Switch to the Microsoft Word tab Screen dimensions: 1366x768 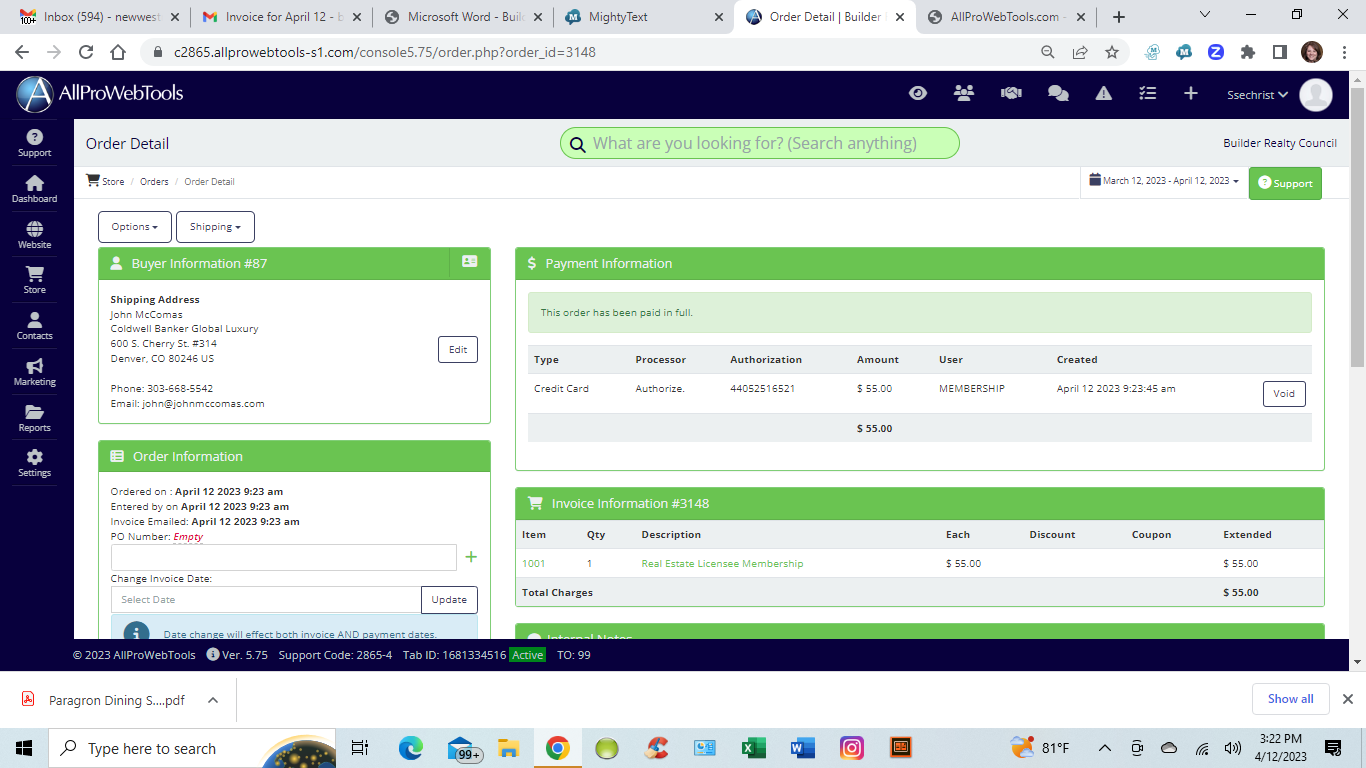tap(462, 17)
